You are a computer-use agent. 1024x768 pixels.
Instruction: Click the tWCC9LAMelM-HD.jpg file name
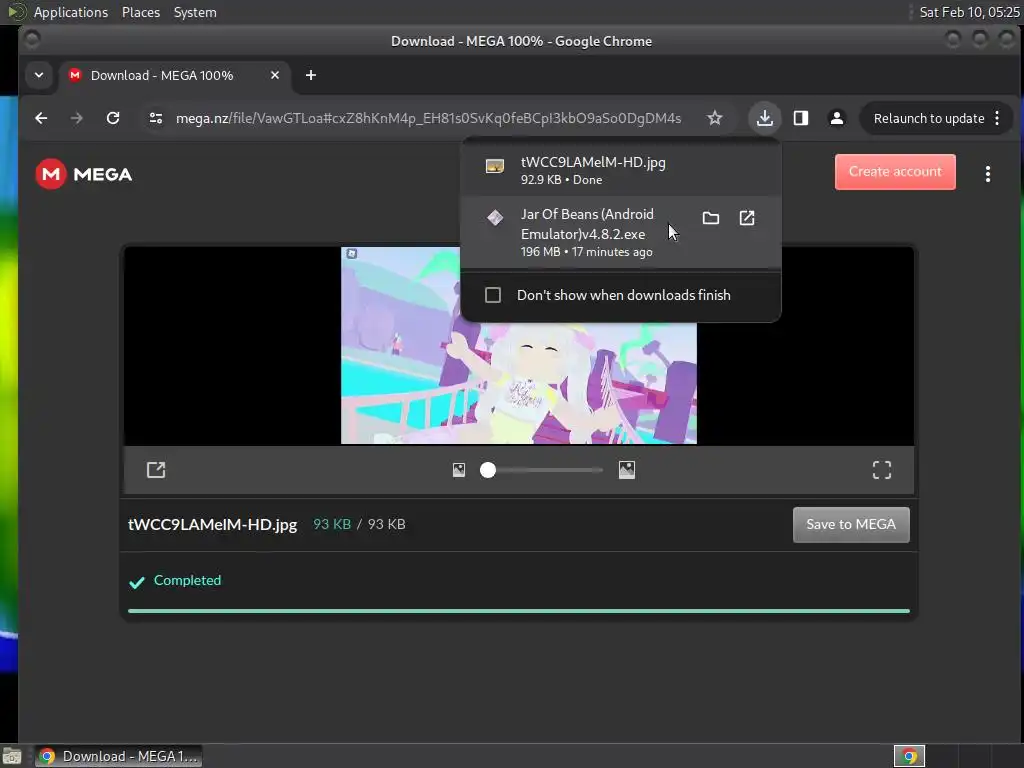pos(212,524)
